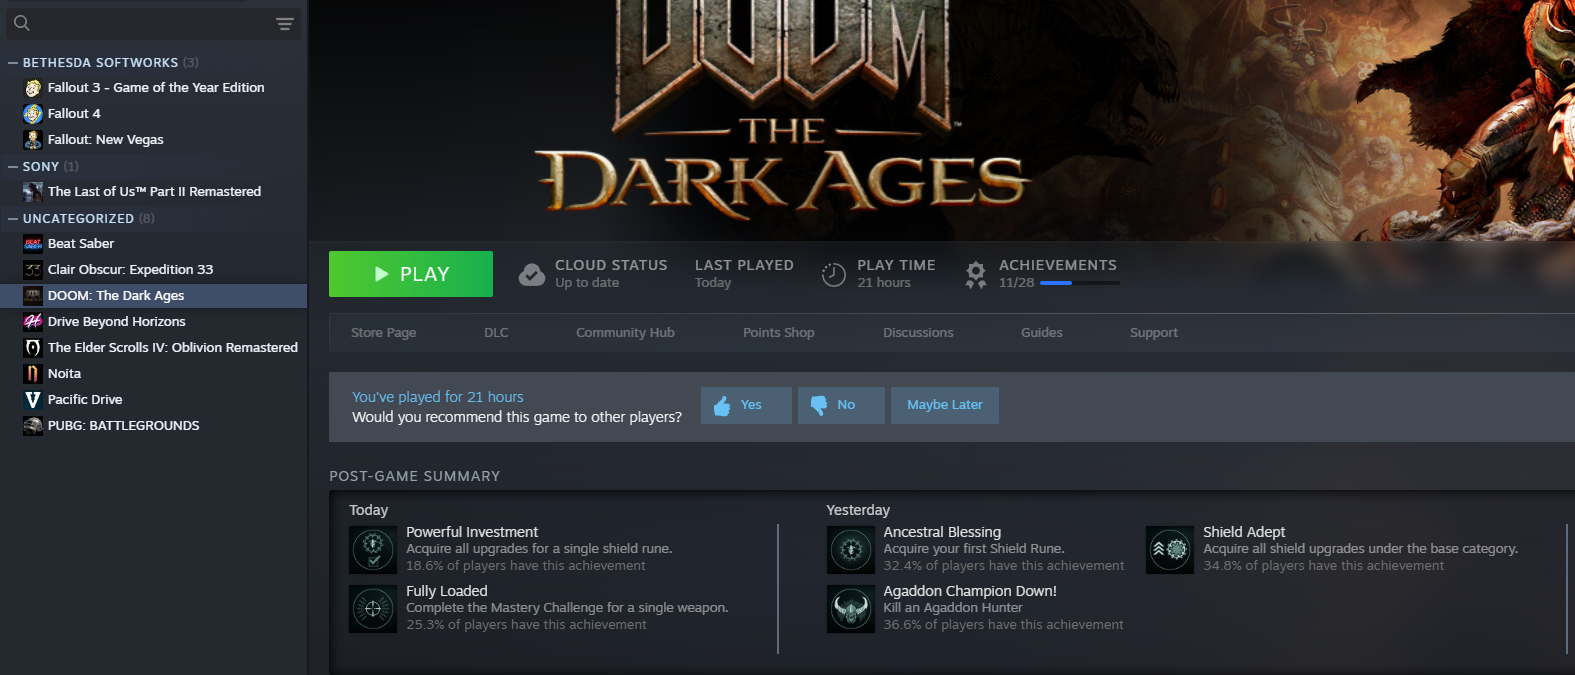
Task: Click the Clair Obscur Expedition 33 icon
Action: pos(33,270)
